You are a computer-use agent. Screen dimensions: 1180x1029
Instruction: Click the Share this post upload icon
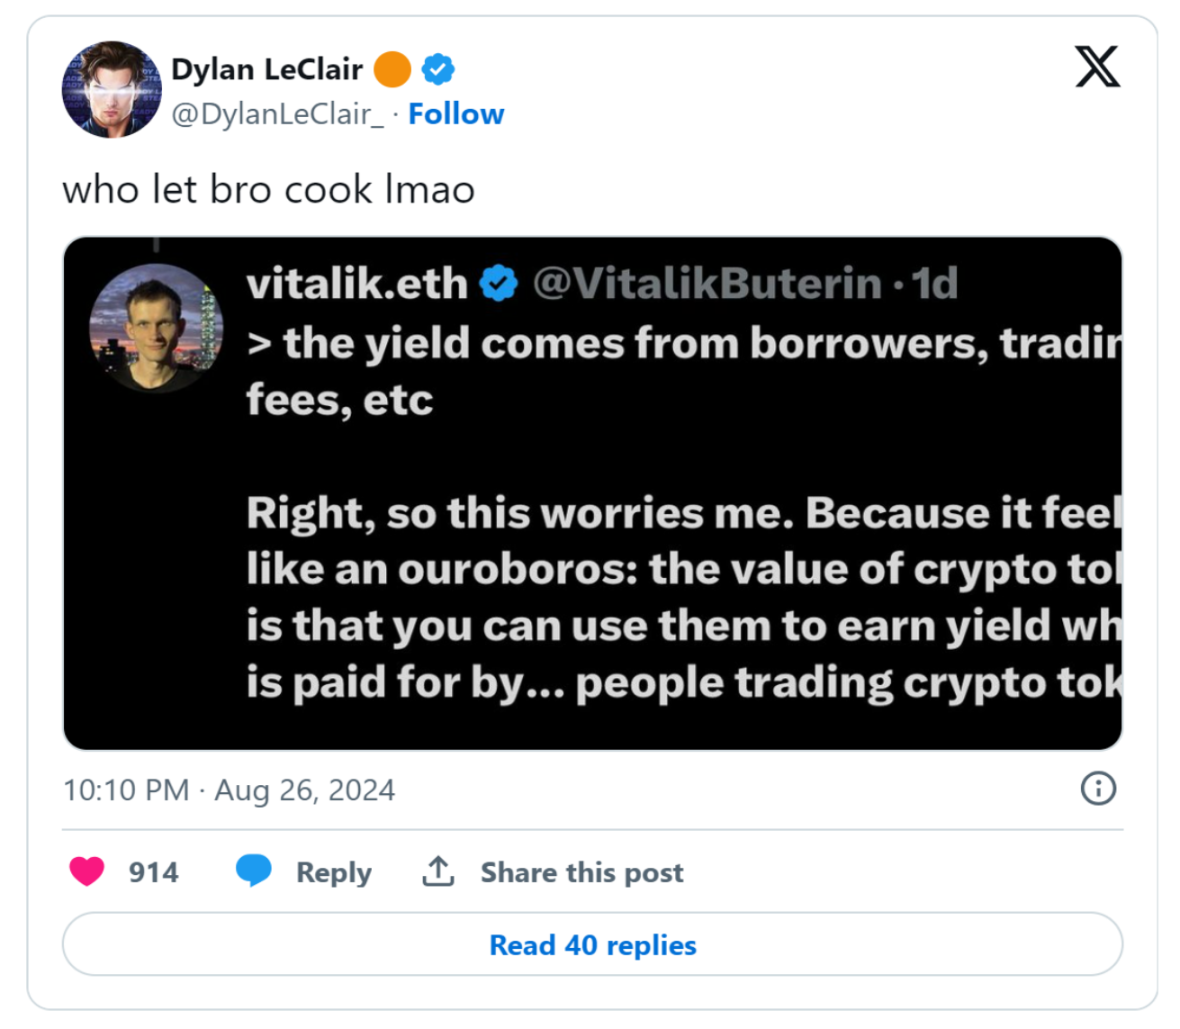[437, 871]
